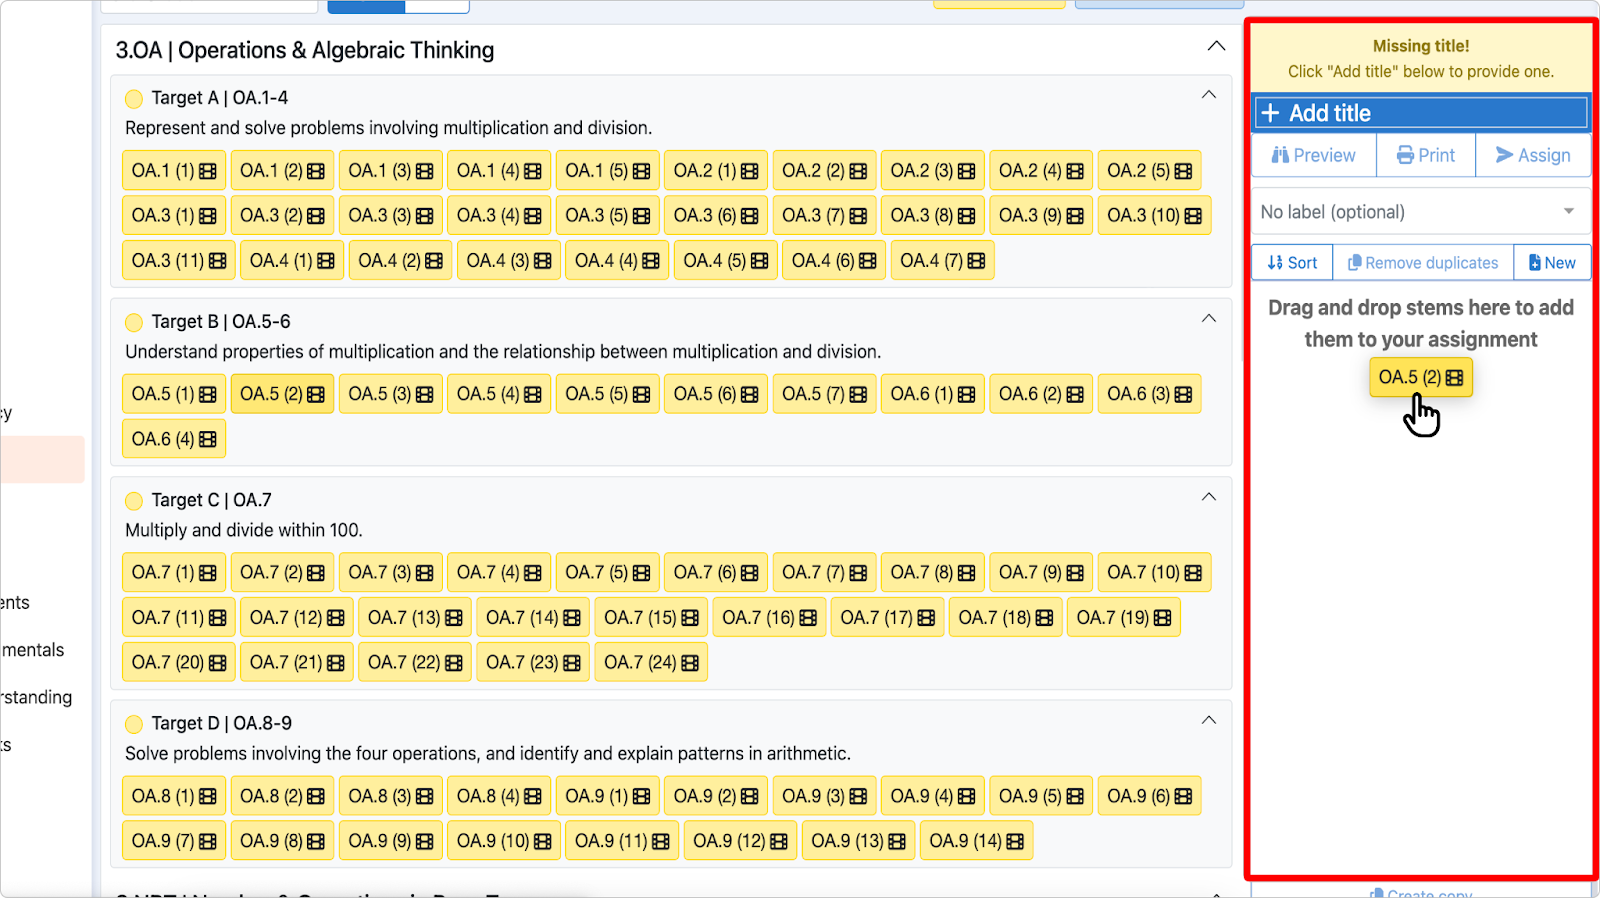Click 'Drag and drop stems here' hint text
Viewport: 1600px width, 898px height.
[1421, 324]
